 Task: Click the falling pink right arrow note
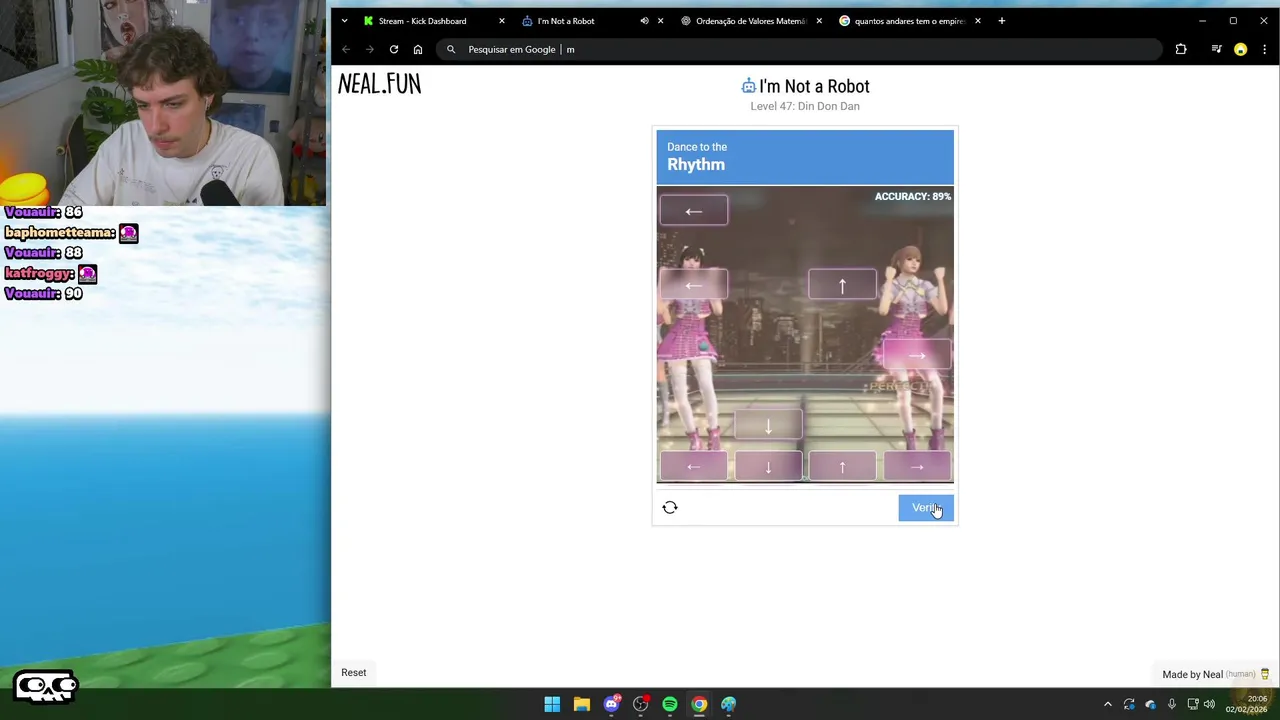(x=917, y=355)
